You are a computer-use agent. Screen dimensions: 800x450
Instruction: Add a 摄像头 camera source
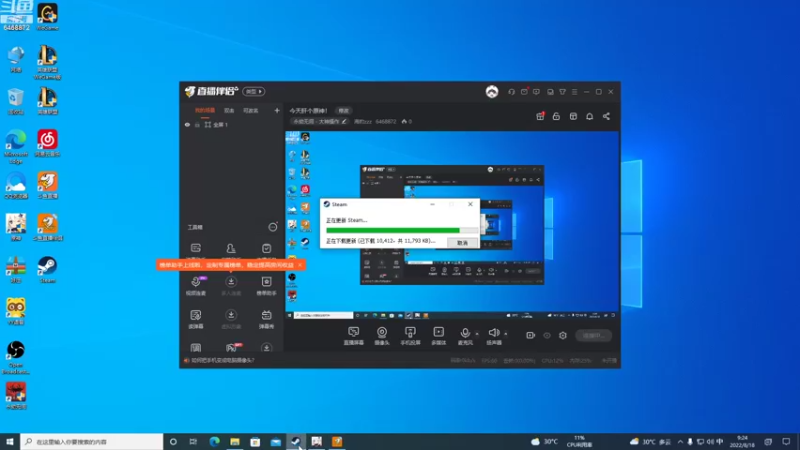[382, 336]
